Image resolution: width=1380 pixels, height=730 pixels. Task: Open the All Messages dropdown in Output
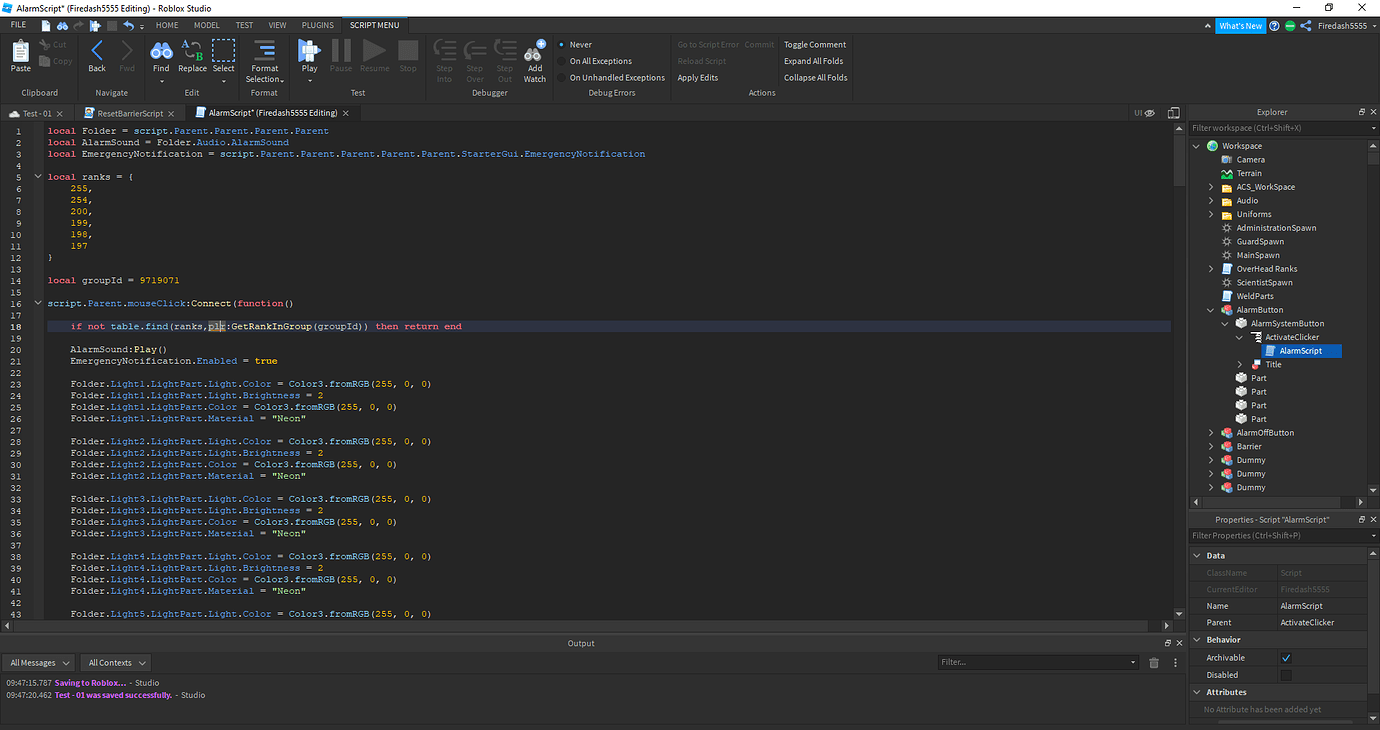tap(38, 662)
